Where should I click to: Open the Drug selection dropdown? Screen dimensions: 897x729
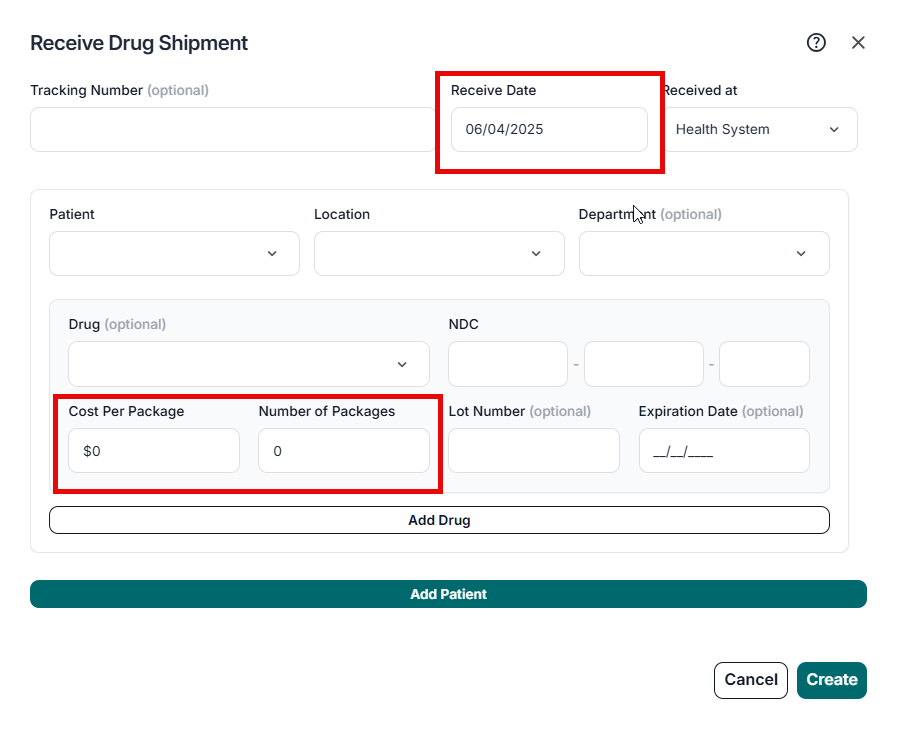coord(249,364)
